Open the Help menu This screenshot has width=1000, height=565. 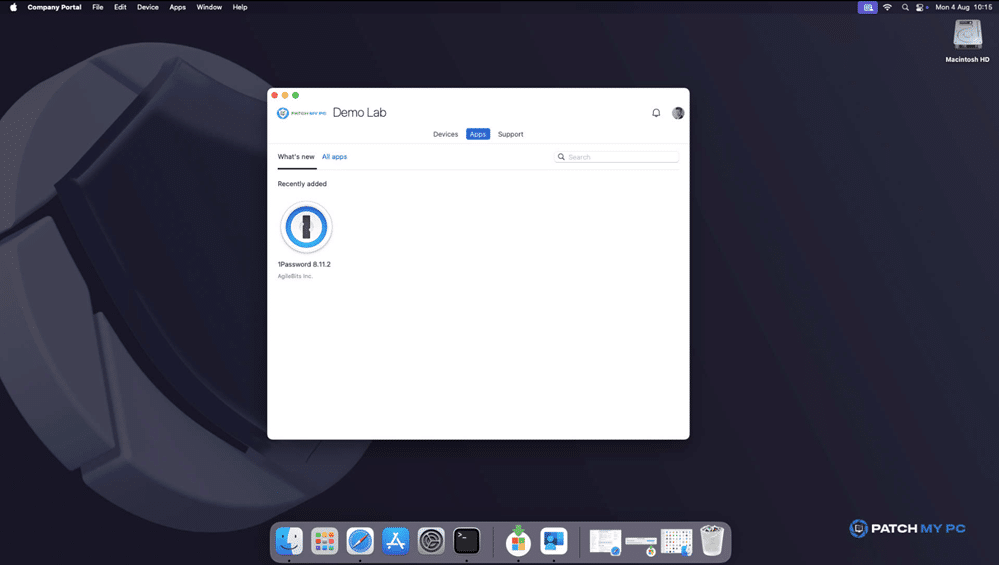[x=240, y=8]
